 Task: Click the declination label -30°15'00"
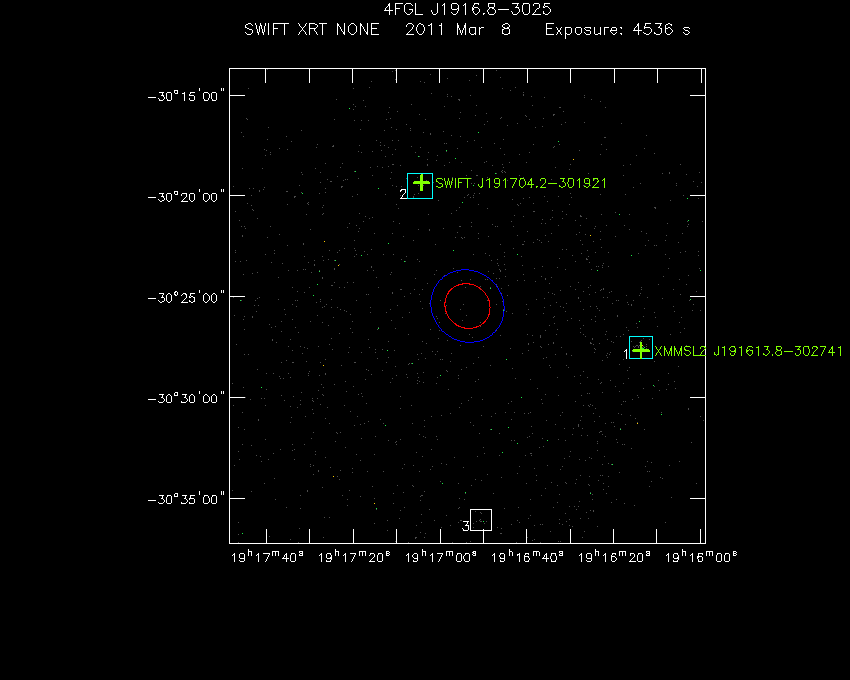pos(186,97)
